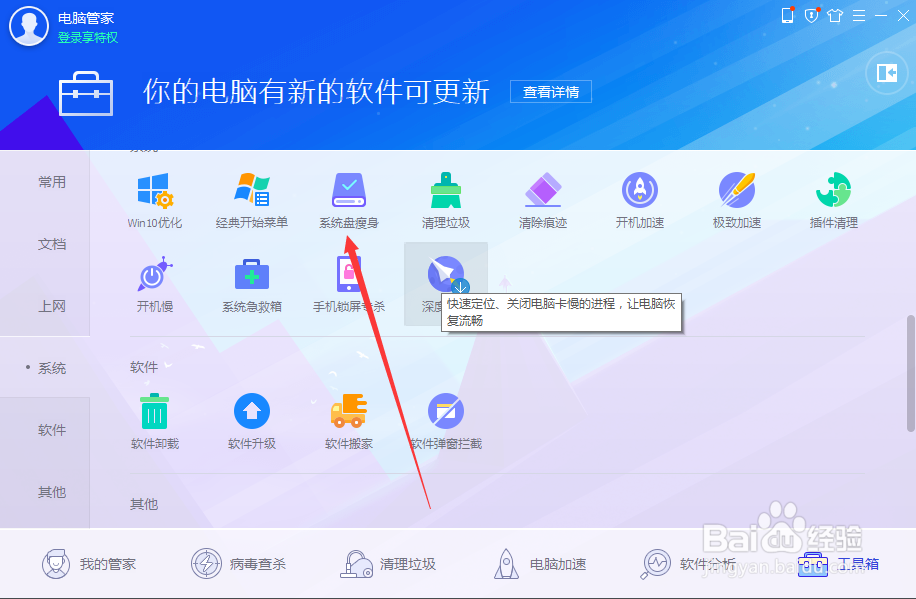Open the 系统盘瘦身 disk slimming tool
This screenshot has height=599, width=916.
pyautogui.click(x=348, y=198)
